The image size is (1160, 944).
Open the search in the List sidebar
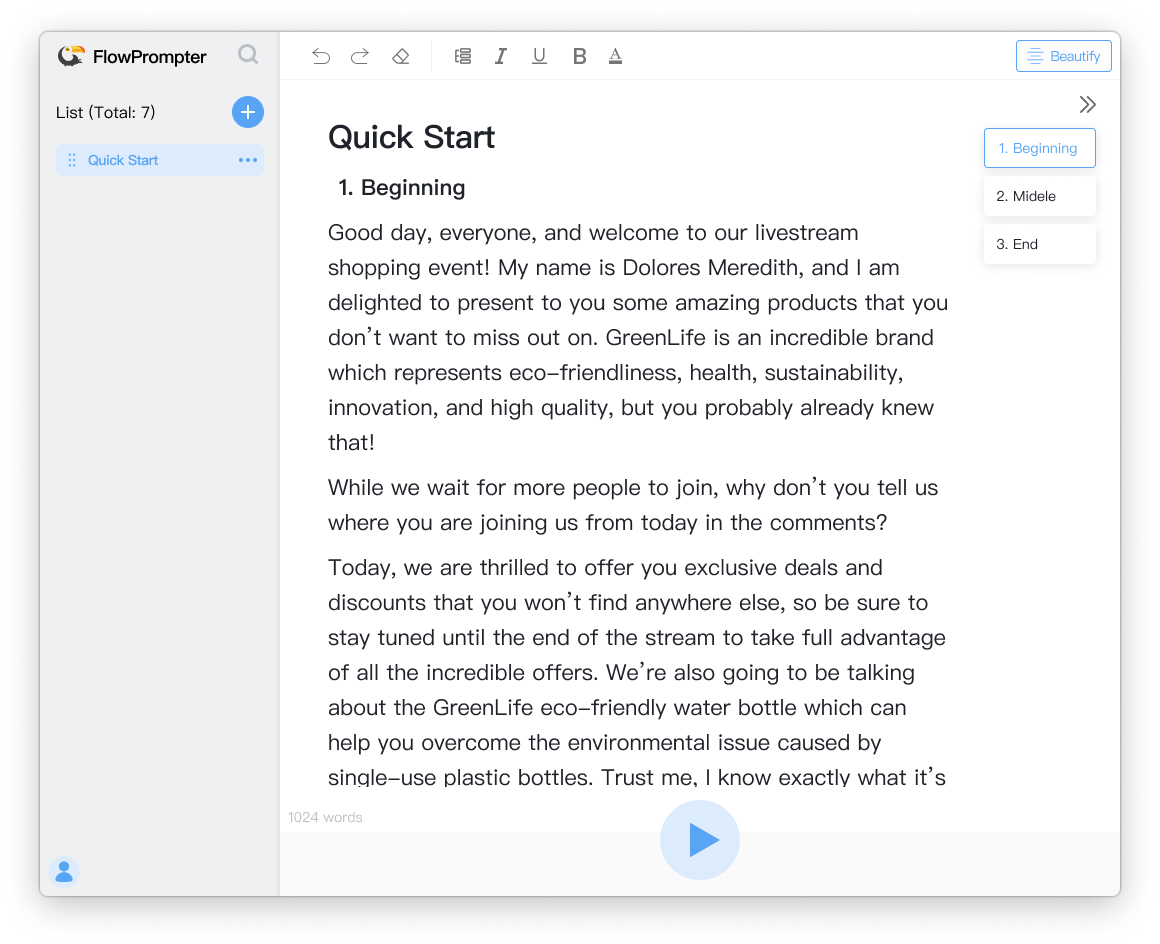[x=247, y=55]
